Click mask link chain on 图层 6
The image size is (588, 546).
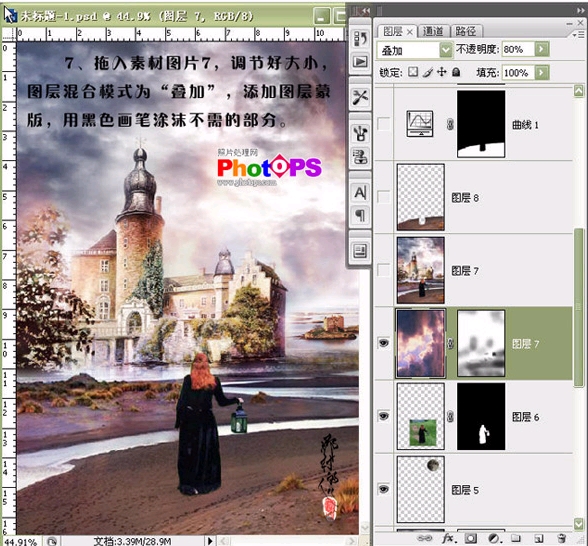coord(451,416)
